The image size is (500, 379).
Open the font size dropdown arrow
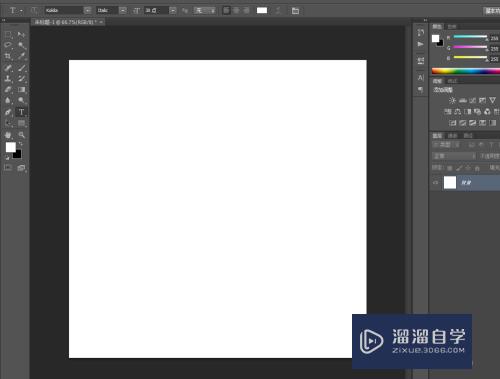click(x=172, y=10)
